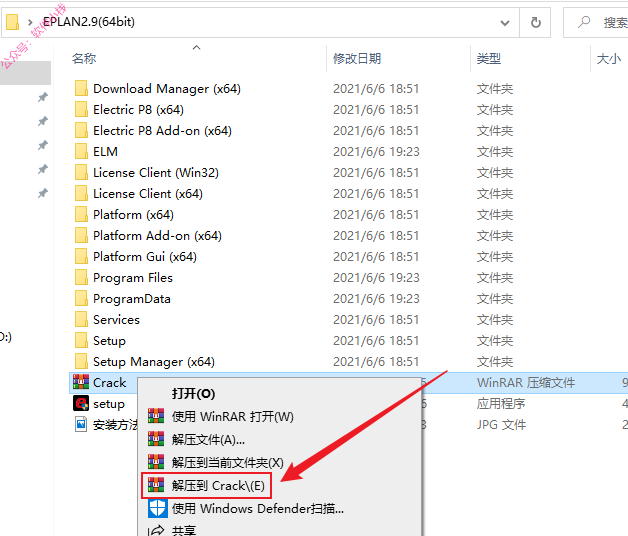Click the 搜索 search input box
This screenshot has height=536, width=628.
(x=596, y=22)
